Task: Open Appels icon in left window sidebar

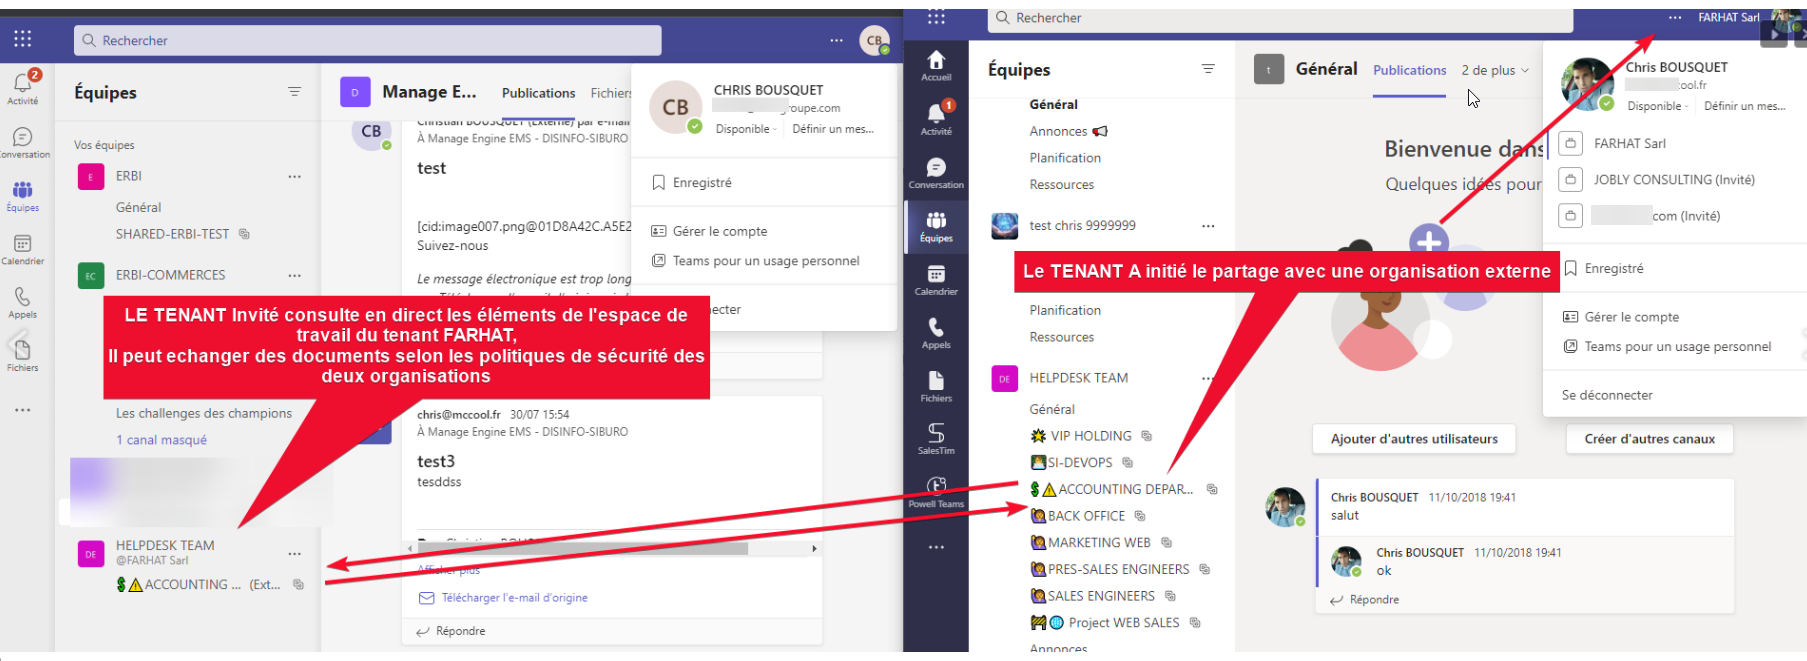Action: pos(23,303)
